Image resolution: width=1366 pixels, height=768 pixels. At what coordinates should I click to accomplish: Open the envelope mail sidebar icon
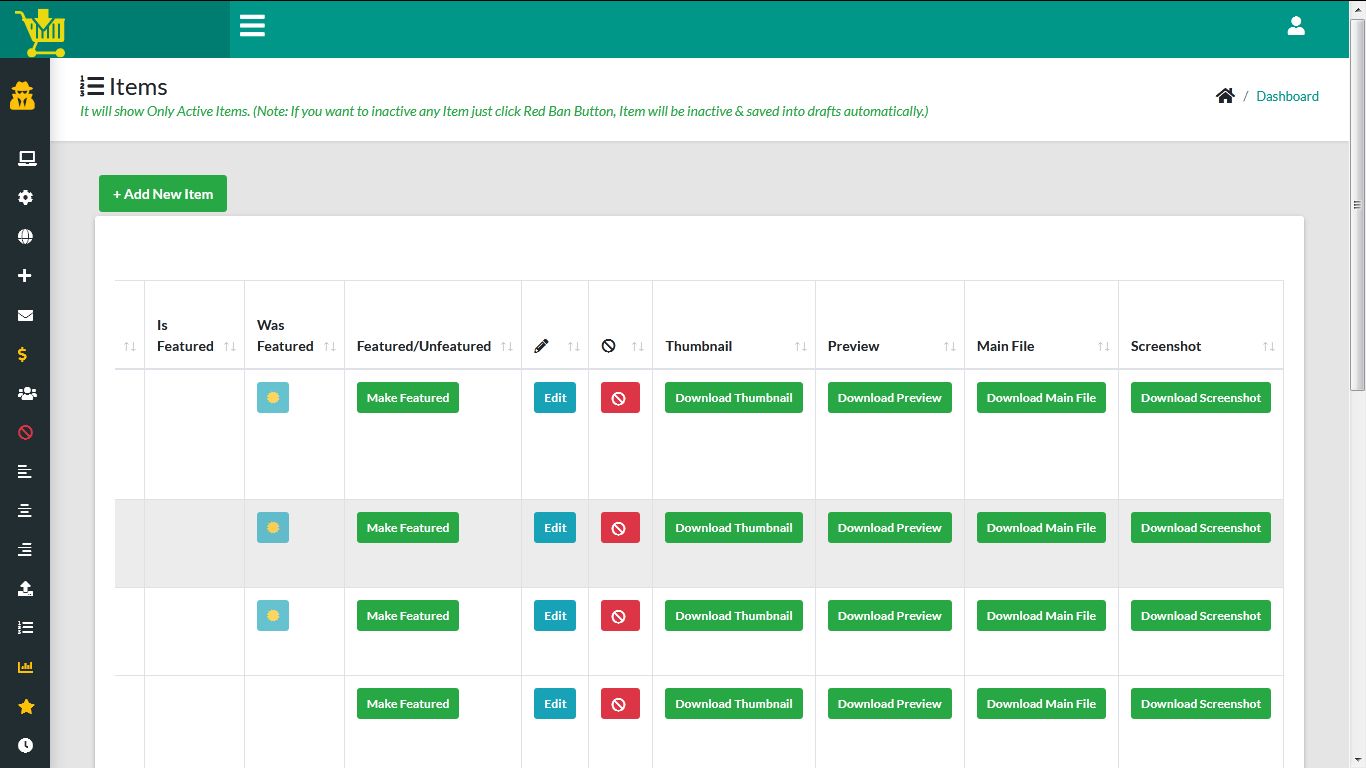click(26, 316)
